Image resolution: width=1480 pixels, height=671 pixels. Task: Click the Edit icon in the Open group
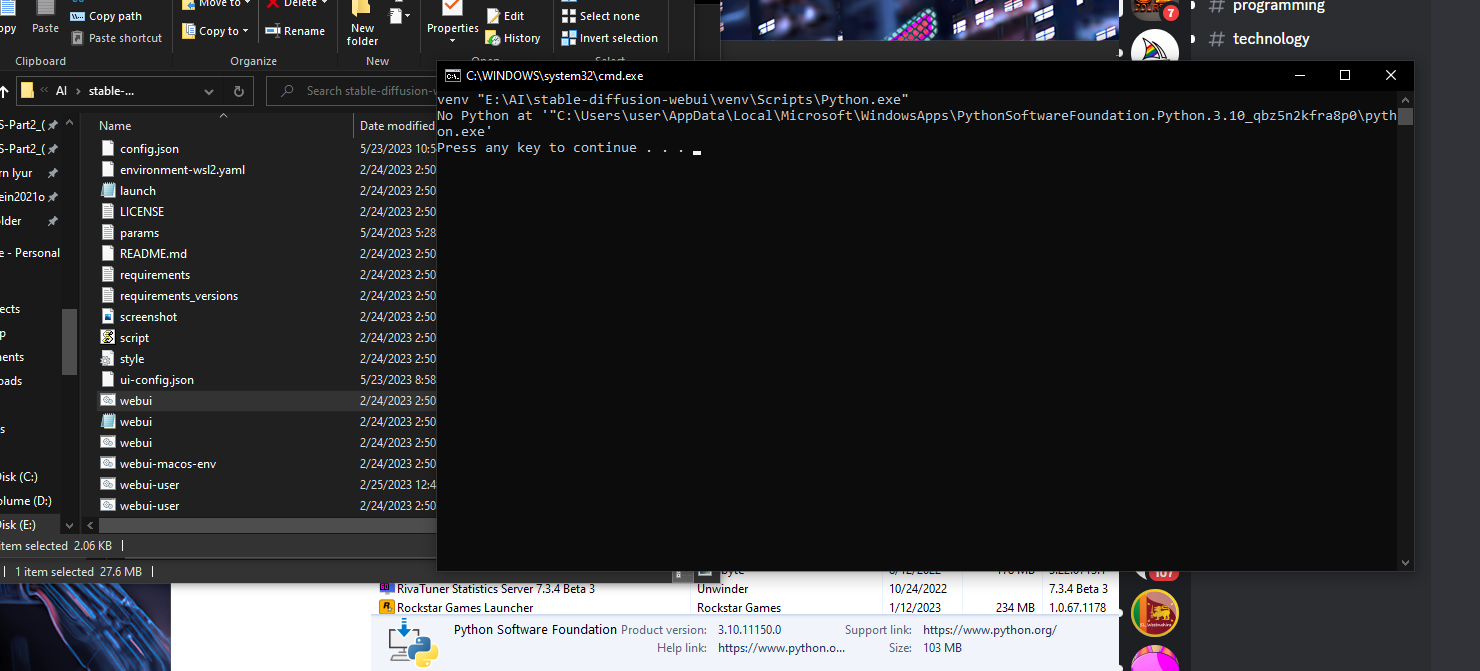[x=493, y=16]
